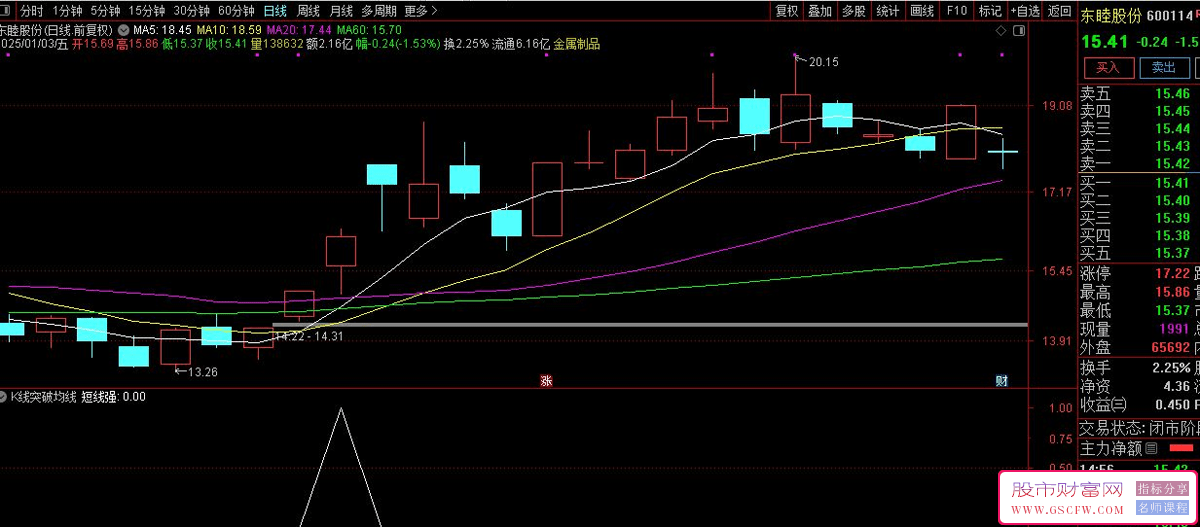The height and width of the screenshot is (527, 1200).
Task: Select the 买二 price 15.40
Action: click(x=1173, y=200)
